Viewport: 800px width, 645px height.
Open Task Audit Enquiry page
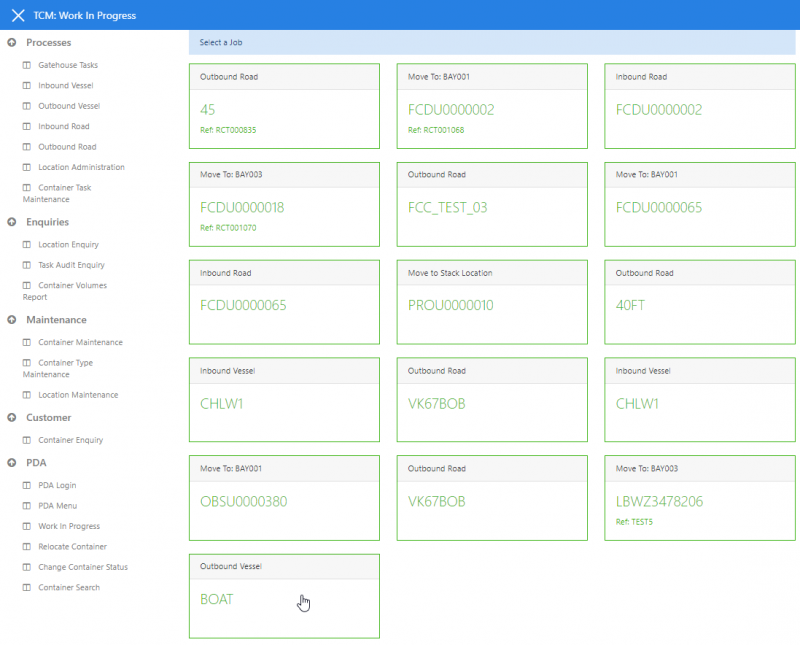71,265
